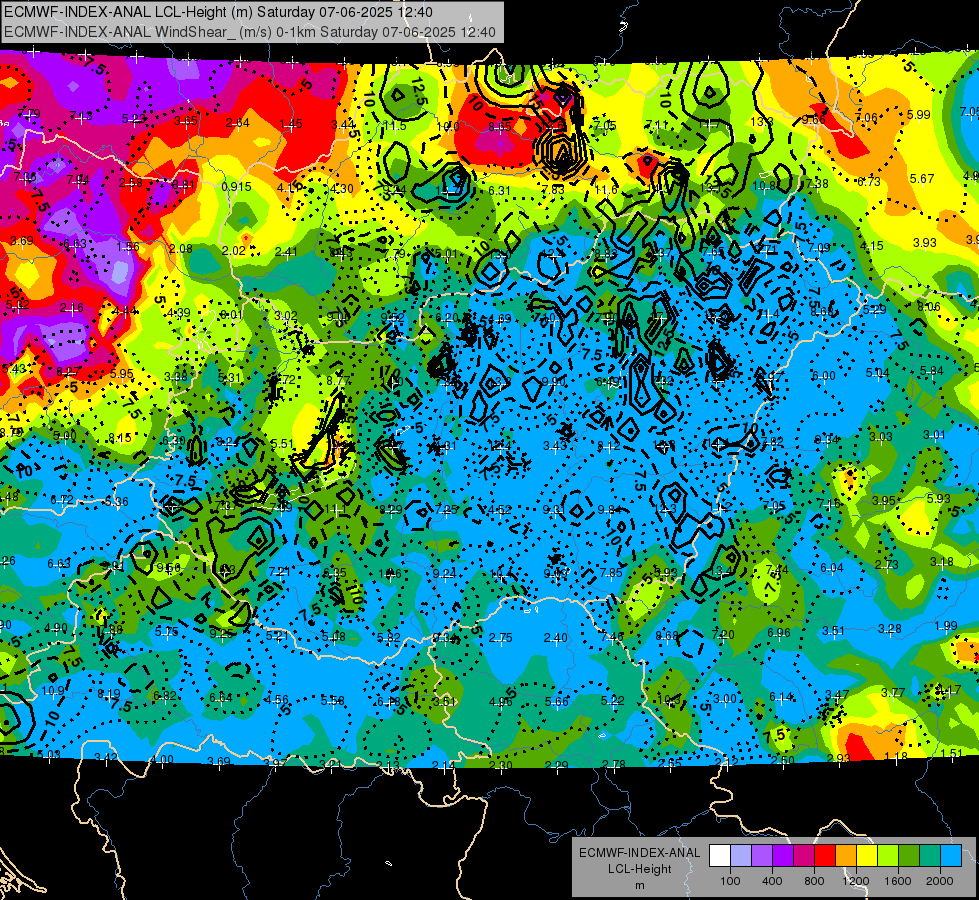Click the wind shear value '6.00'
Screen dimensions: 979x900
click(x=824, y=376)
